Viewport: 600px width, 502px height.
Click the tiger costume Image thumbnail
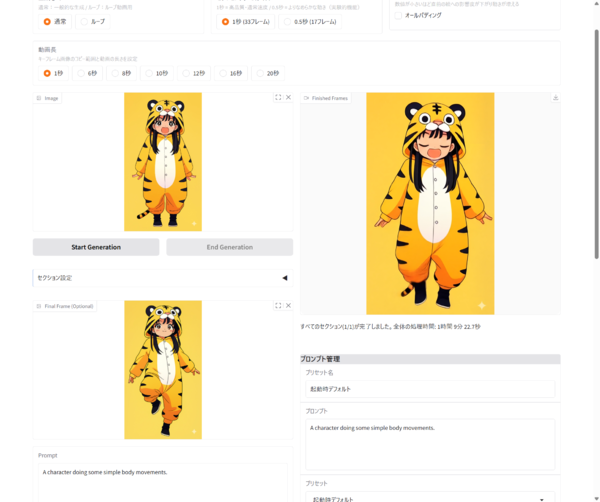coord(163,162)
